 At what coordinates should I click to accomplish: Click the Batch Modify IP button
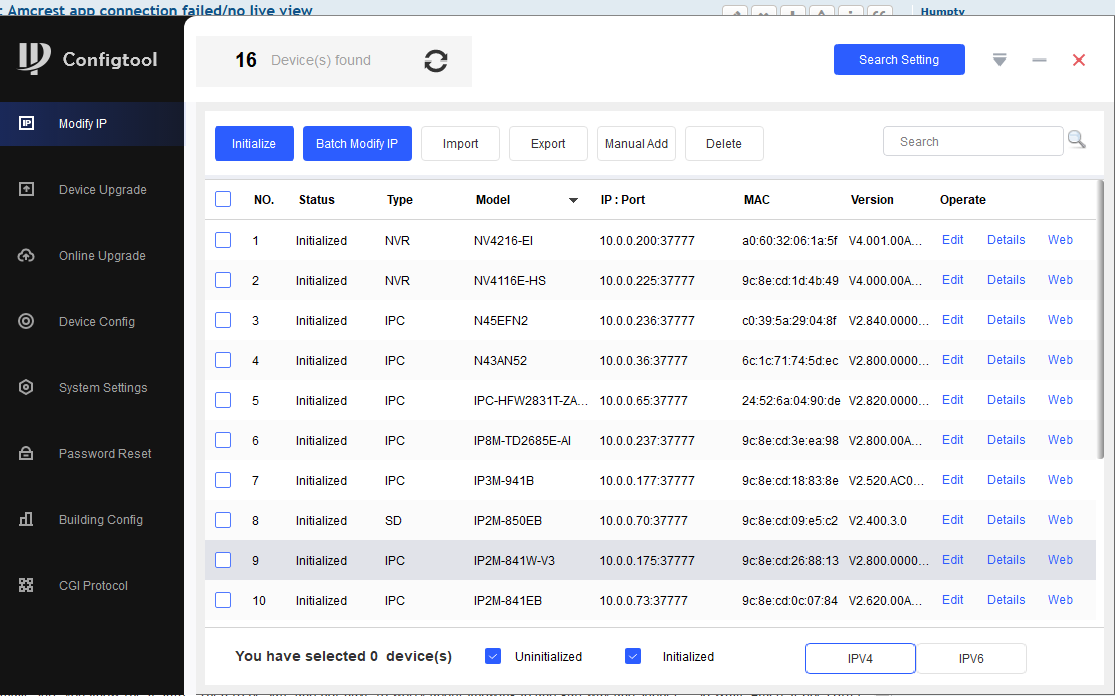357,144
